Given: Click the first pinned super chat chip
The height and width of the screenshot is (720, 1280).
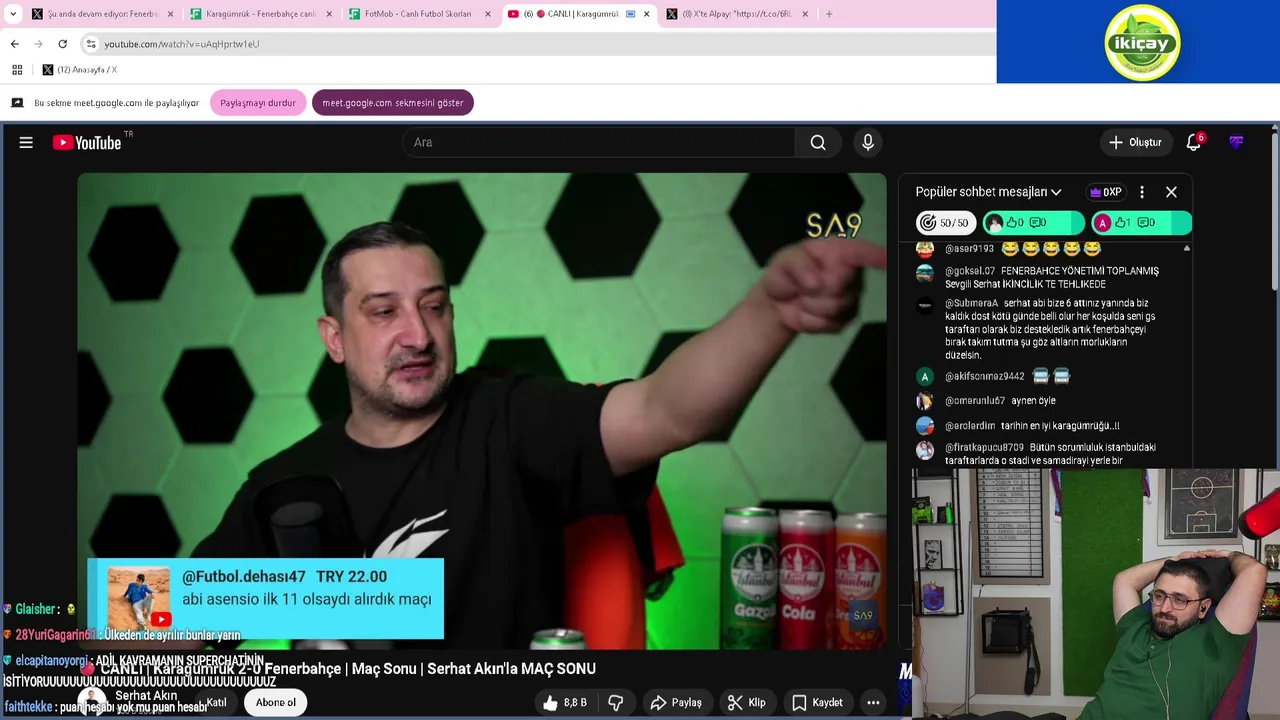Looking at the screenshot, I should click(x=1034, y=223).
